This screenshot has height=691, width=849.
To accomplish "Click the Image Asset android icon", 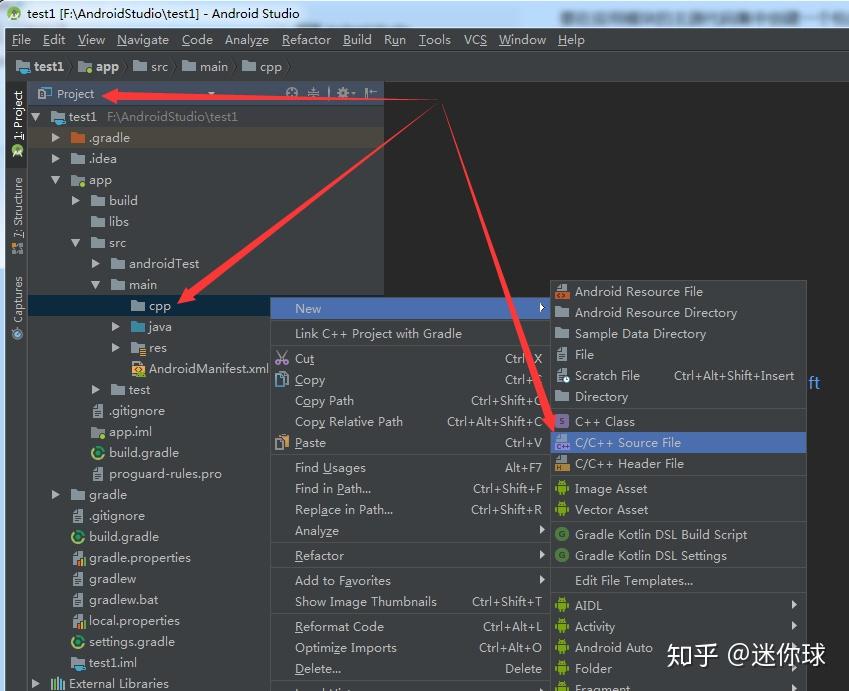I will click(x=563, y=488).
